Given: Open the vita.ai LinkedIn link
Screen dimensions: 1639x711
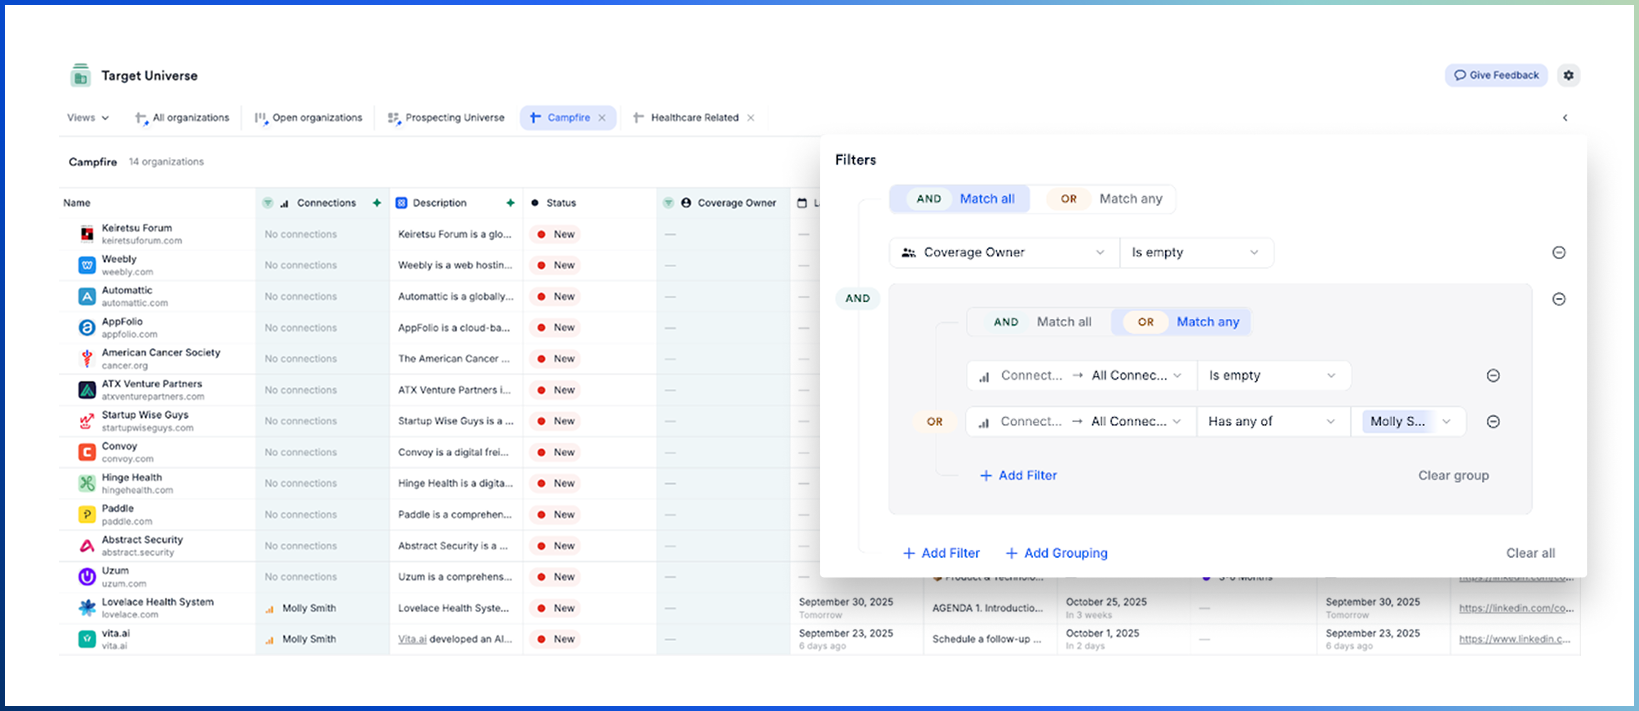Looking at the screenshot, I should (x=1514, y=639).
